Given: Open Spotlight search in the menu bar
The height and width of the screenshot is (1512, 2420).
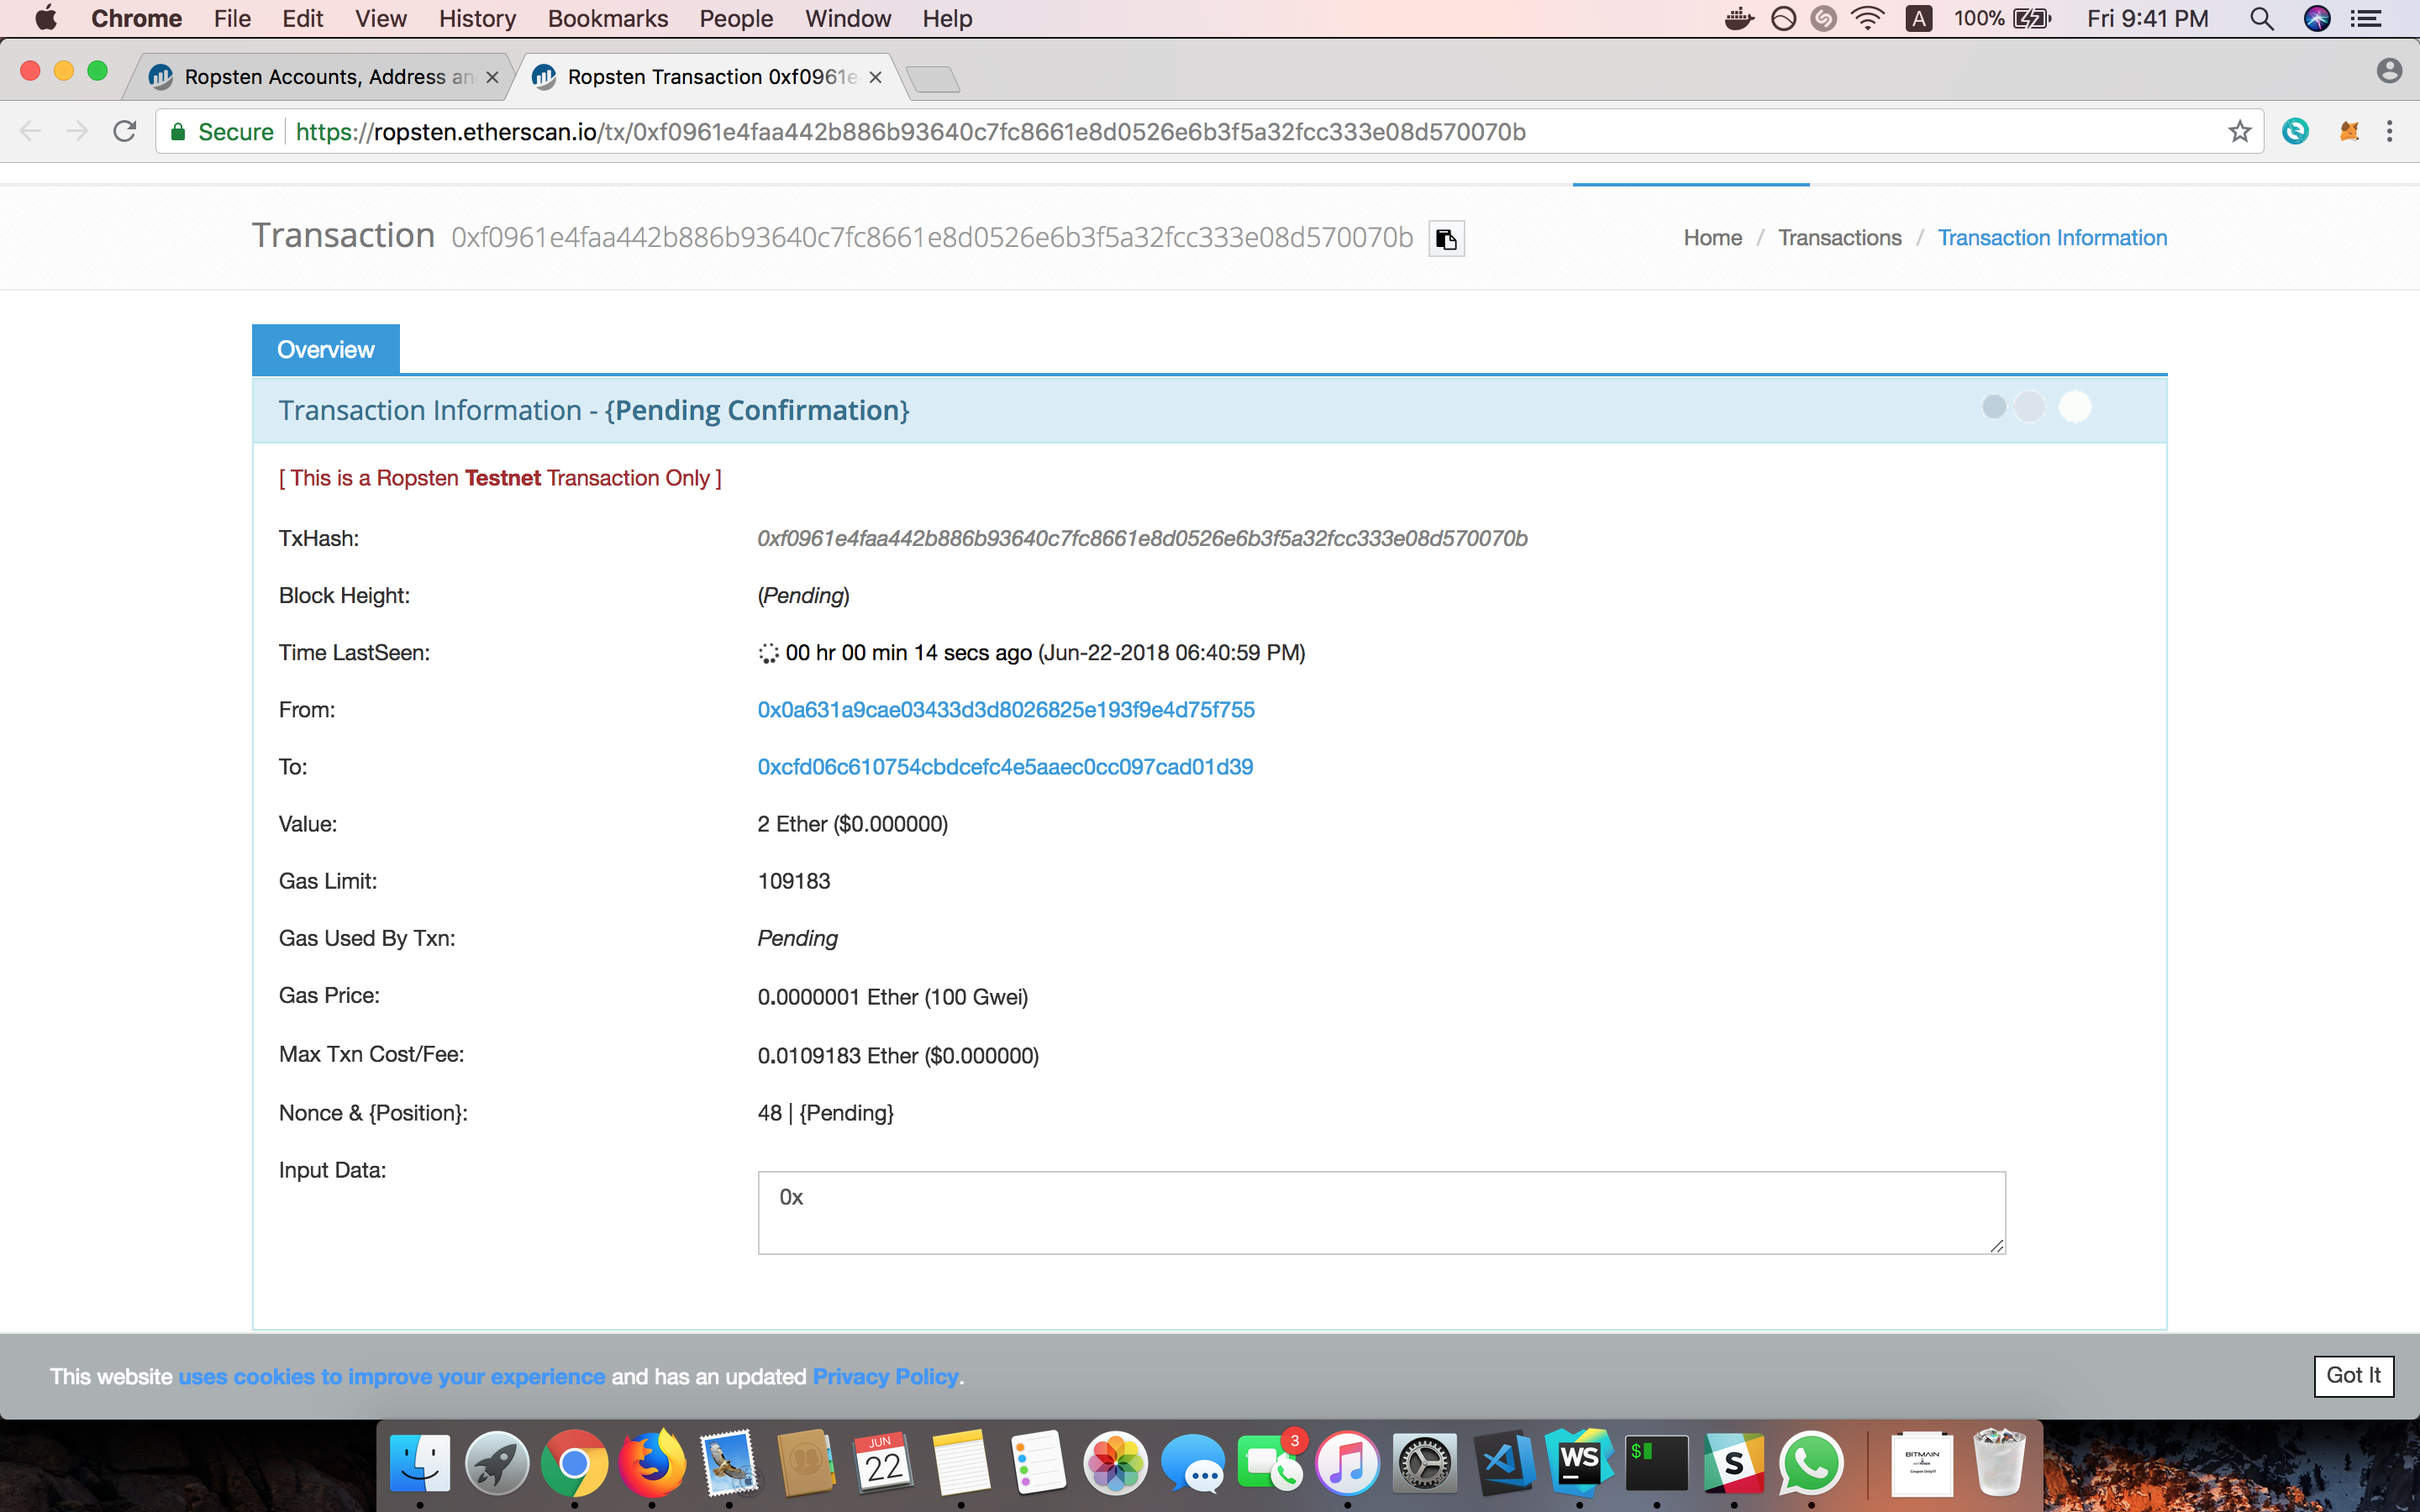Looking at the screenshot, I should click(x=2261, y=19).
